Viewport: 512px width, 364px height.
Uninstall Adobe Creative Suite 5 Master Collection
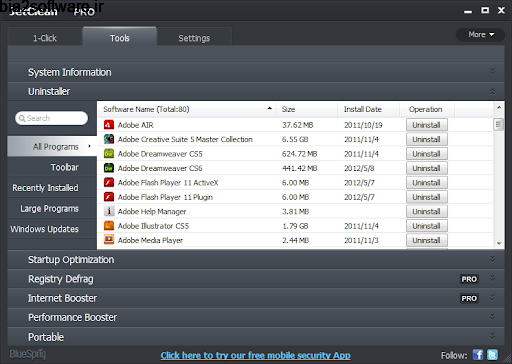(427, 139)
